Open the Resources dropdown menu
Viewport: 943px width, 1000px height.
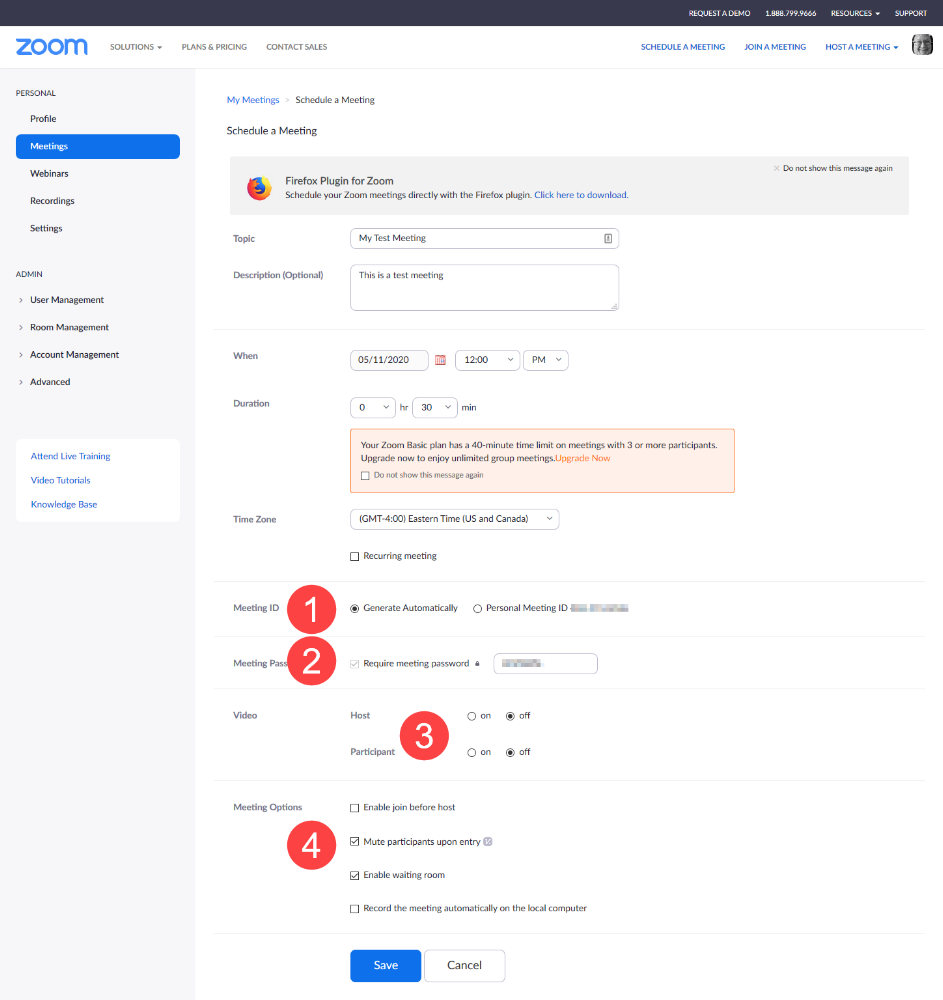point(855,13)
